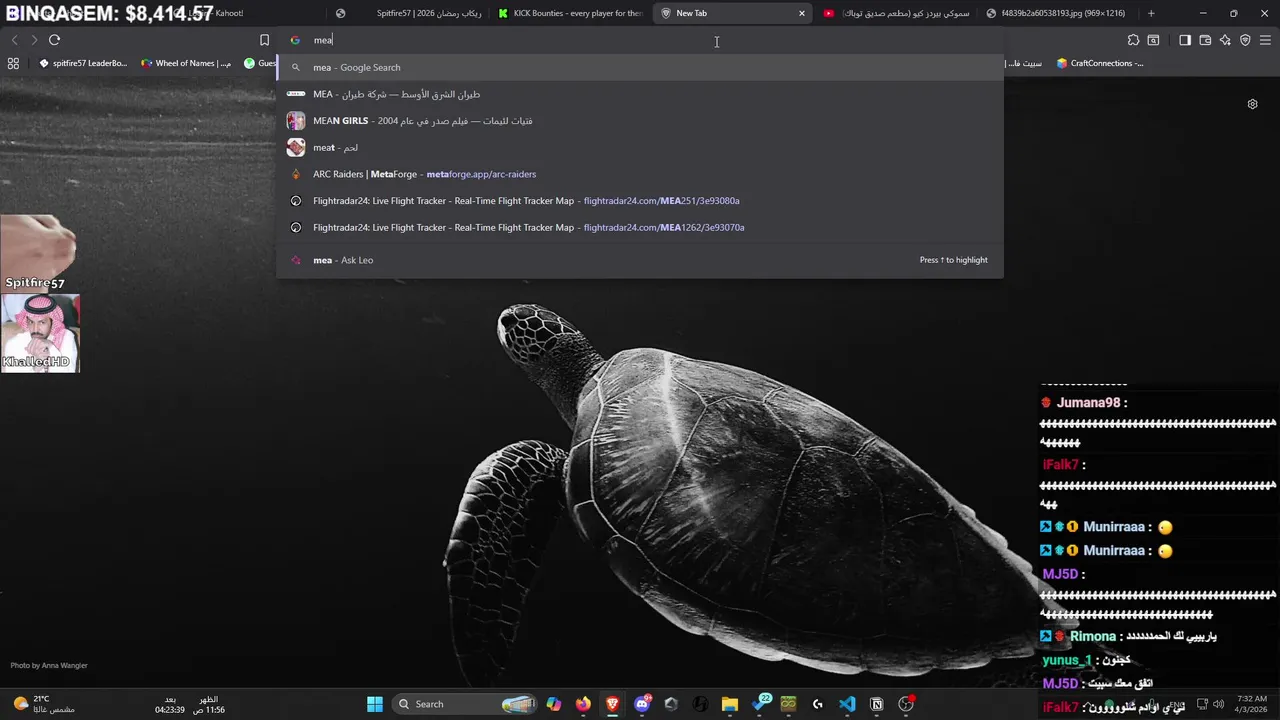Switch to the Spitfire57 2026 tab
The image size is (1280, 720).
pos(410,13)
